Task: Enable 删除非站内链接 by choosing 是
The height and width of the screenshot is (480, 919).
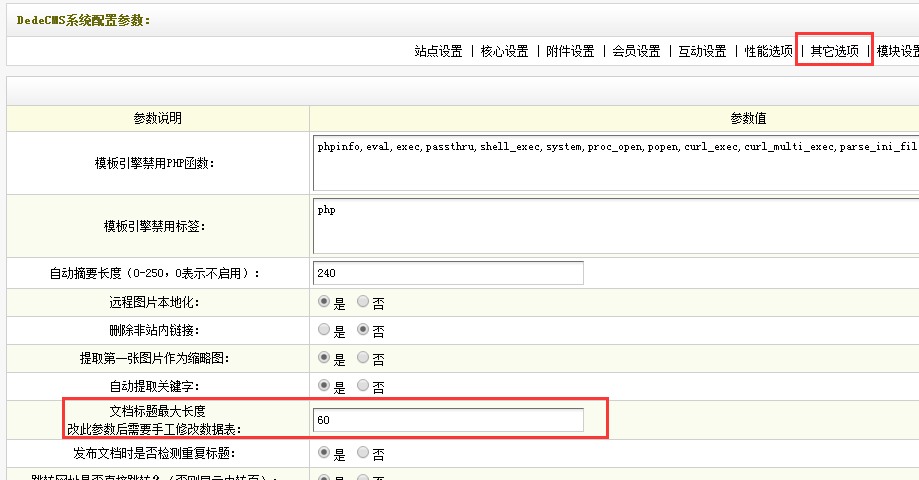Action: [x=324, y=329]
